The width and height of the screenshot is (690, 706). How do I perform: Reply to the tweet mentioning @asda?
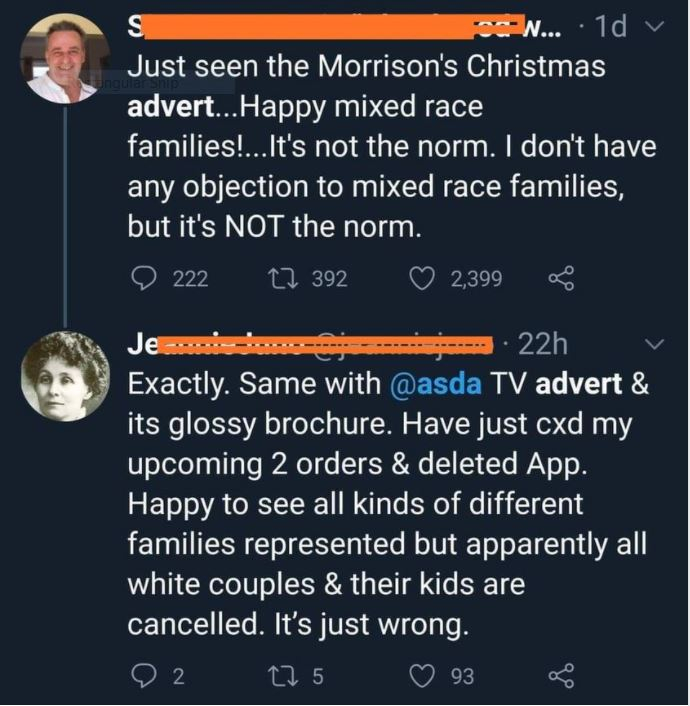(x=143, y=677)
